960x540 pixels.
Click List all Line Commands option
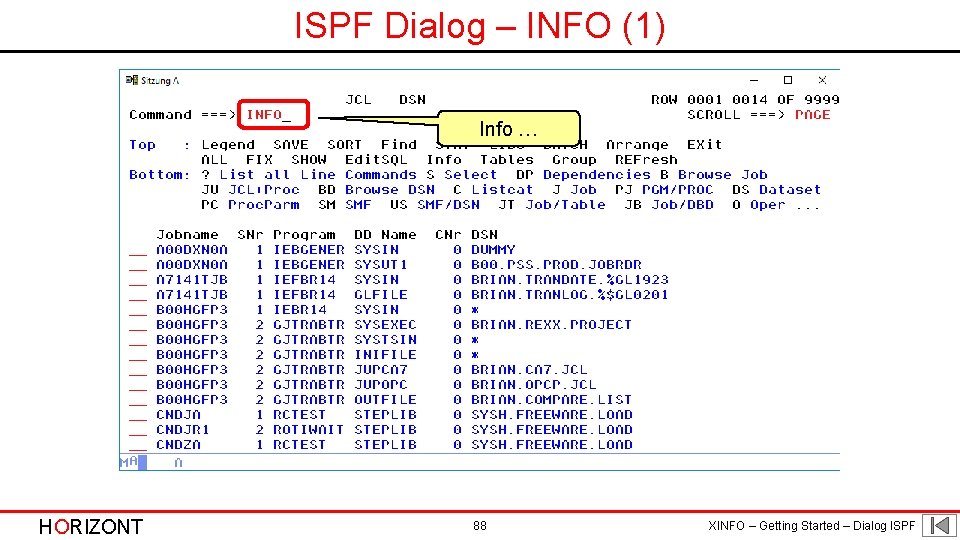point(309,174)
